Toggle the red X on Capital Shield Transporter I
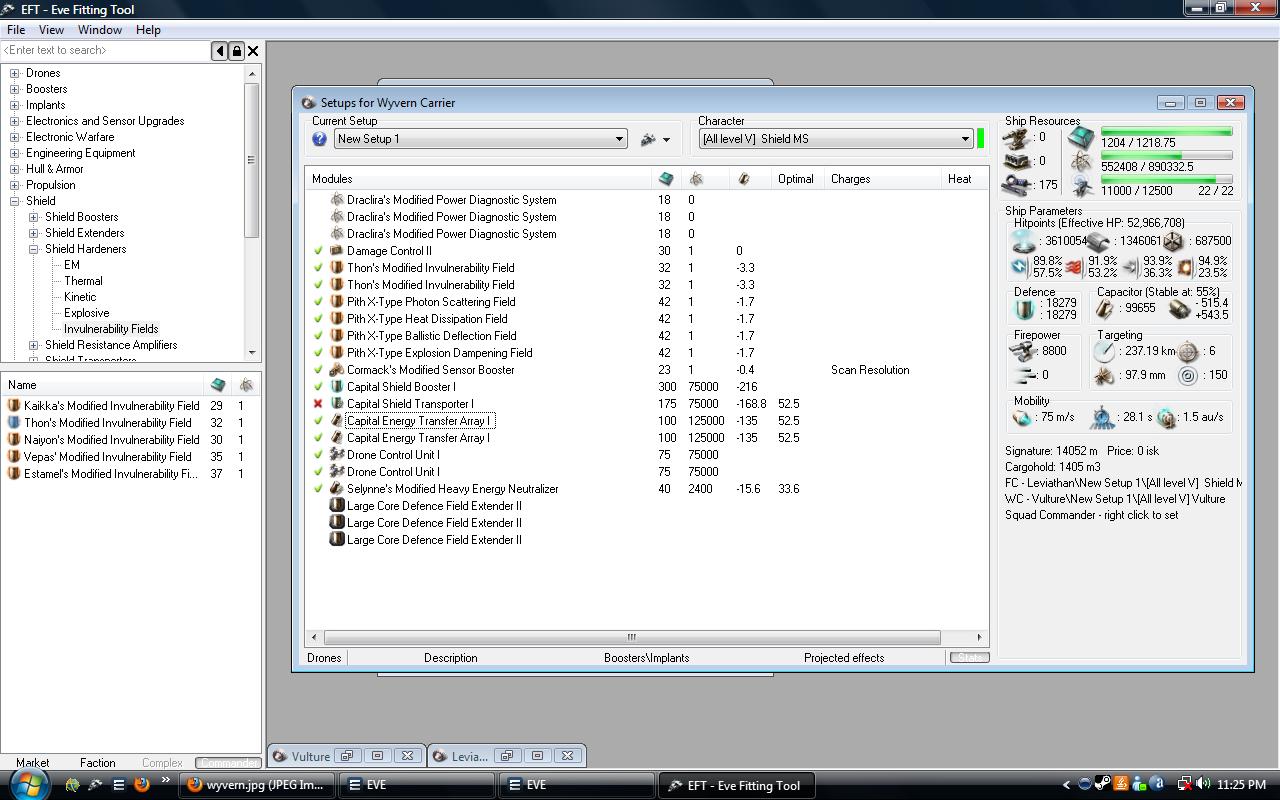Viewport: 1280px width, 800px height. 318,404
